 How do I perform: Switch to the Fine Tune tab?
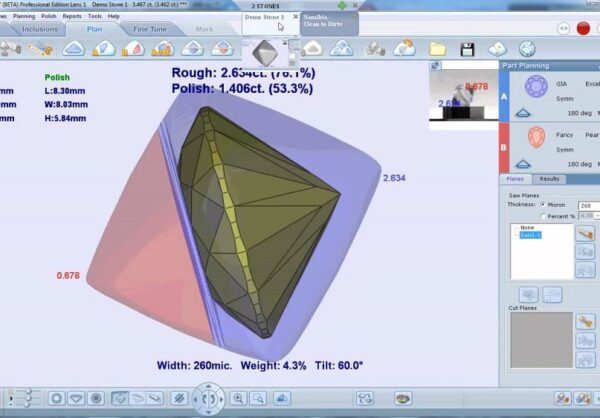pos(150,29)
